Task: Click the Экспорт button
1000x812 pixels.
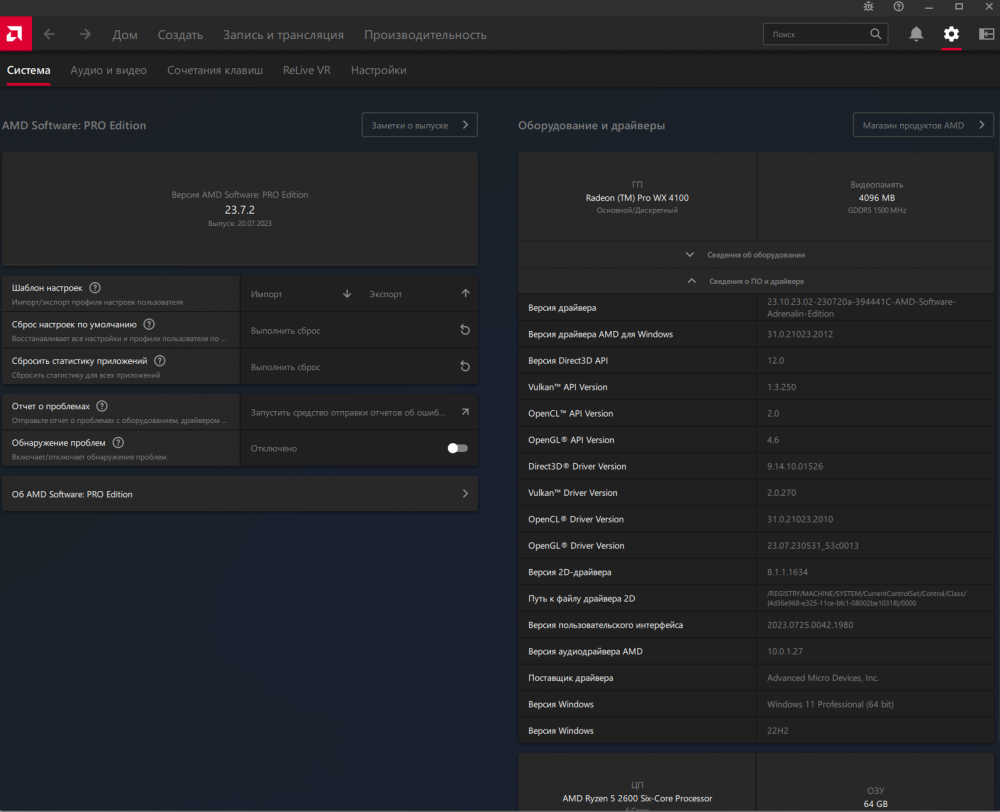Action: pos(418,294)
